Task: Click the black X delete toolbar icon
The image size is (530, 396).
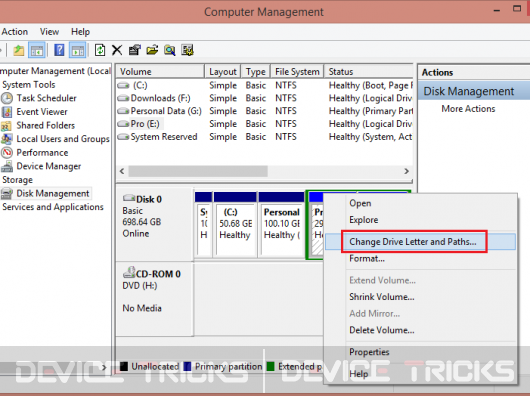Action: (x=117, y=50)
